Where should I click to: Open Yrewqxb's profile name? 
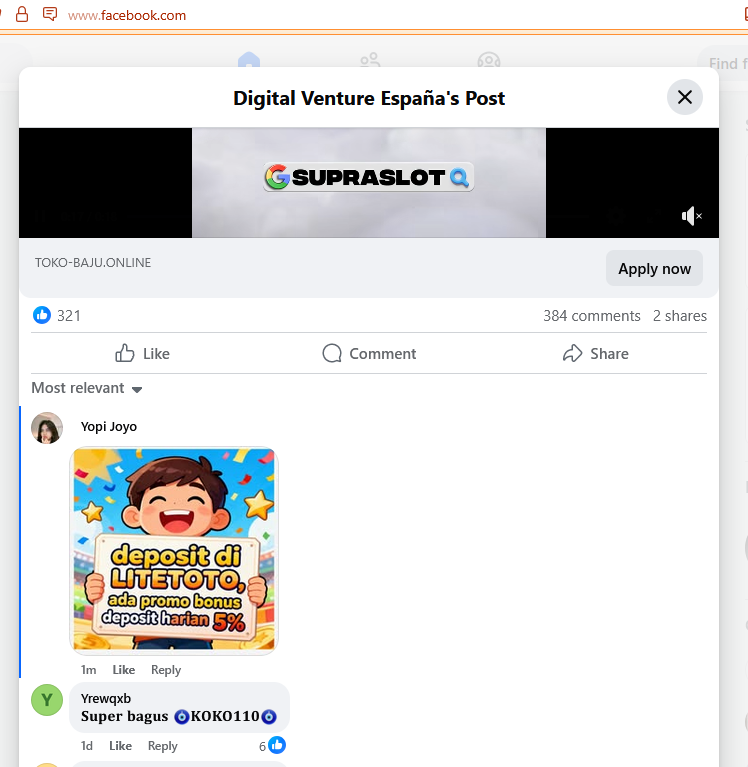[x=106, y=699]
